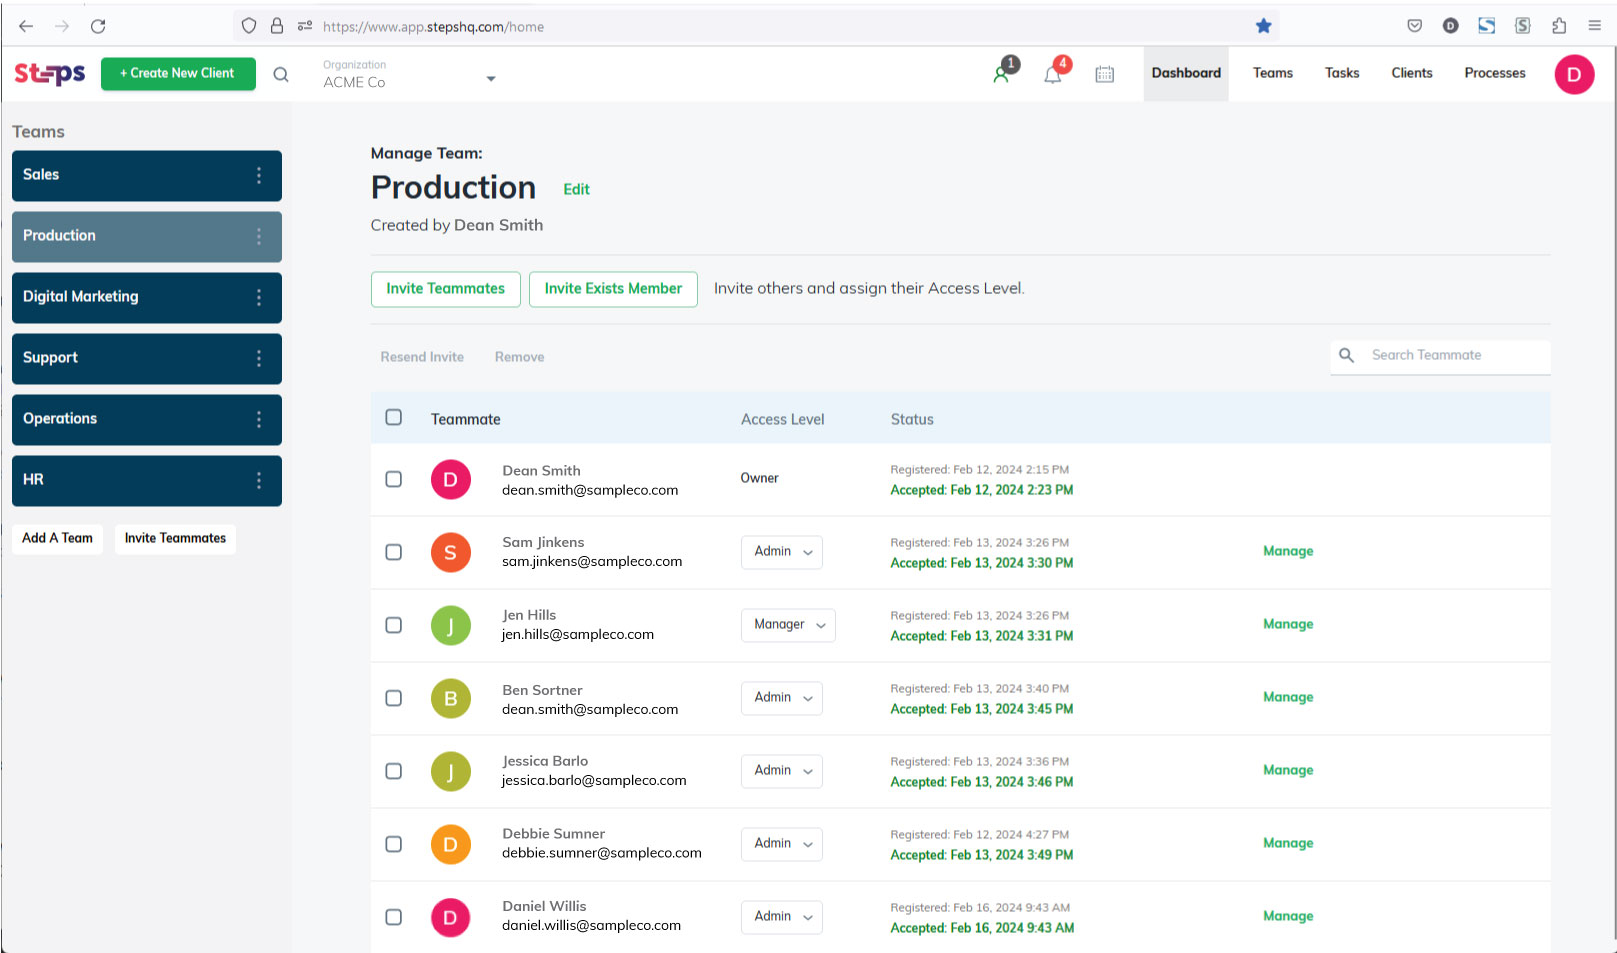This screenshot has width=1617, height=953.
Task: Click the search magnifier next to Create New Client
Action: 281,74
